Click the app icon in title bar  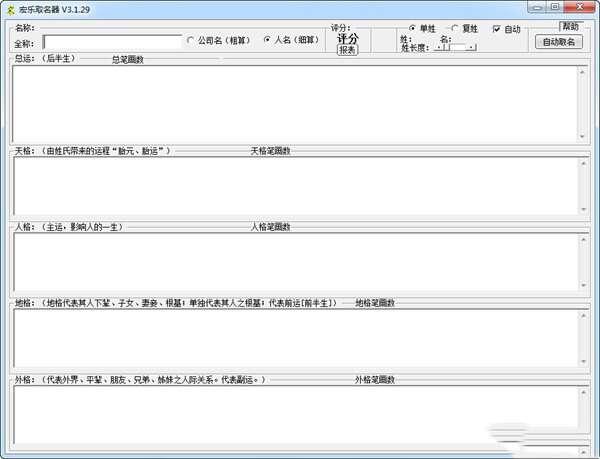click(10, 7)
